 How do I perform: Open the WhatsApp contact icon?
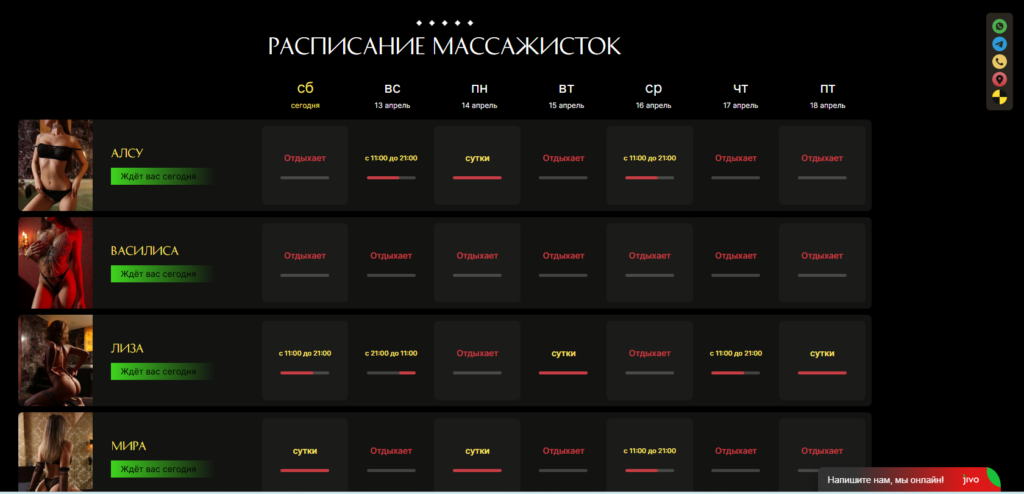point(999,26)
